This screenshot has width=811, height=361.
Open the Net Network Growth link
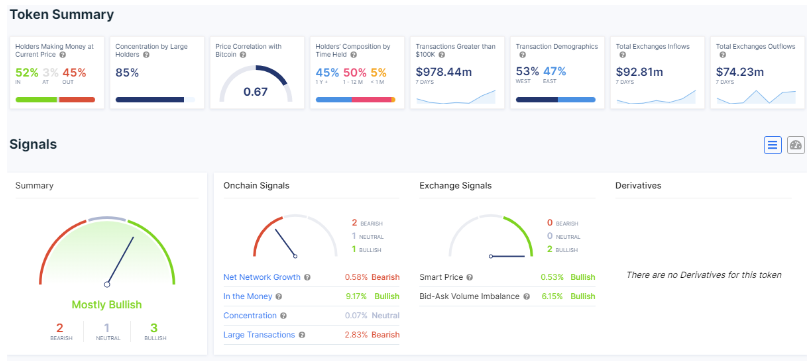coord(262,277)
